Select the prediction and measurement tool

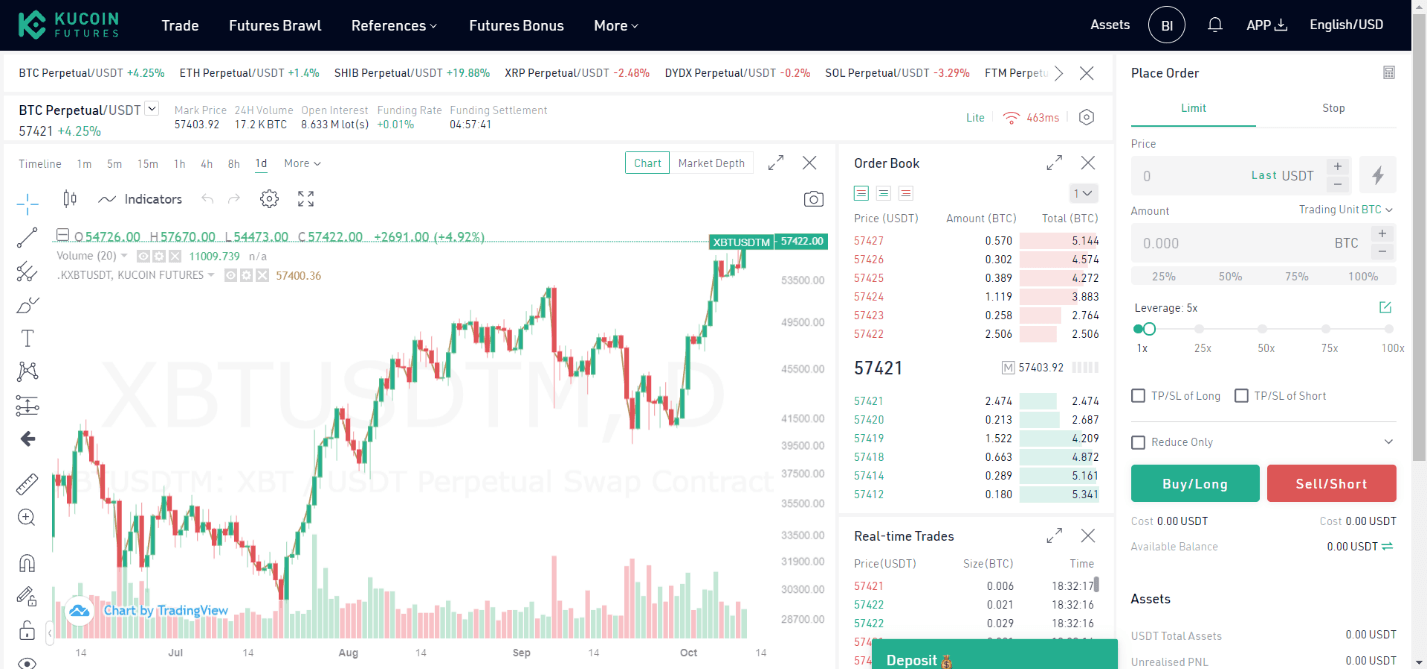tap(27, 405)
